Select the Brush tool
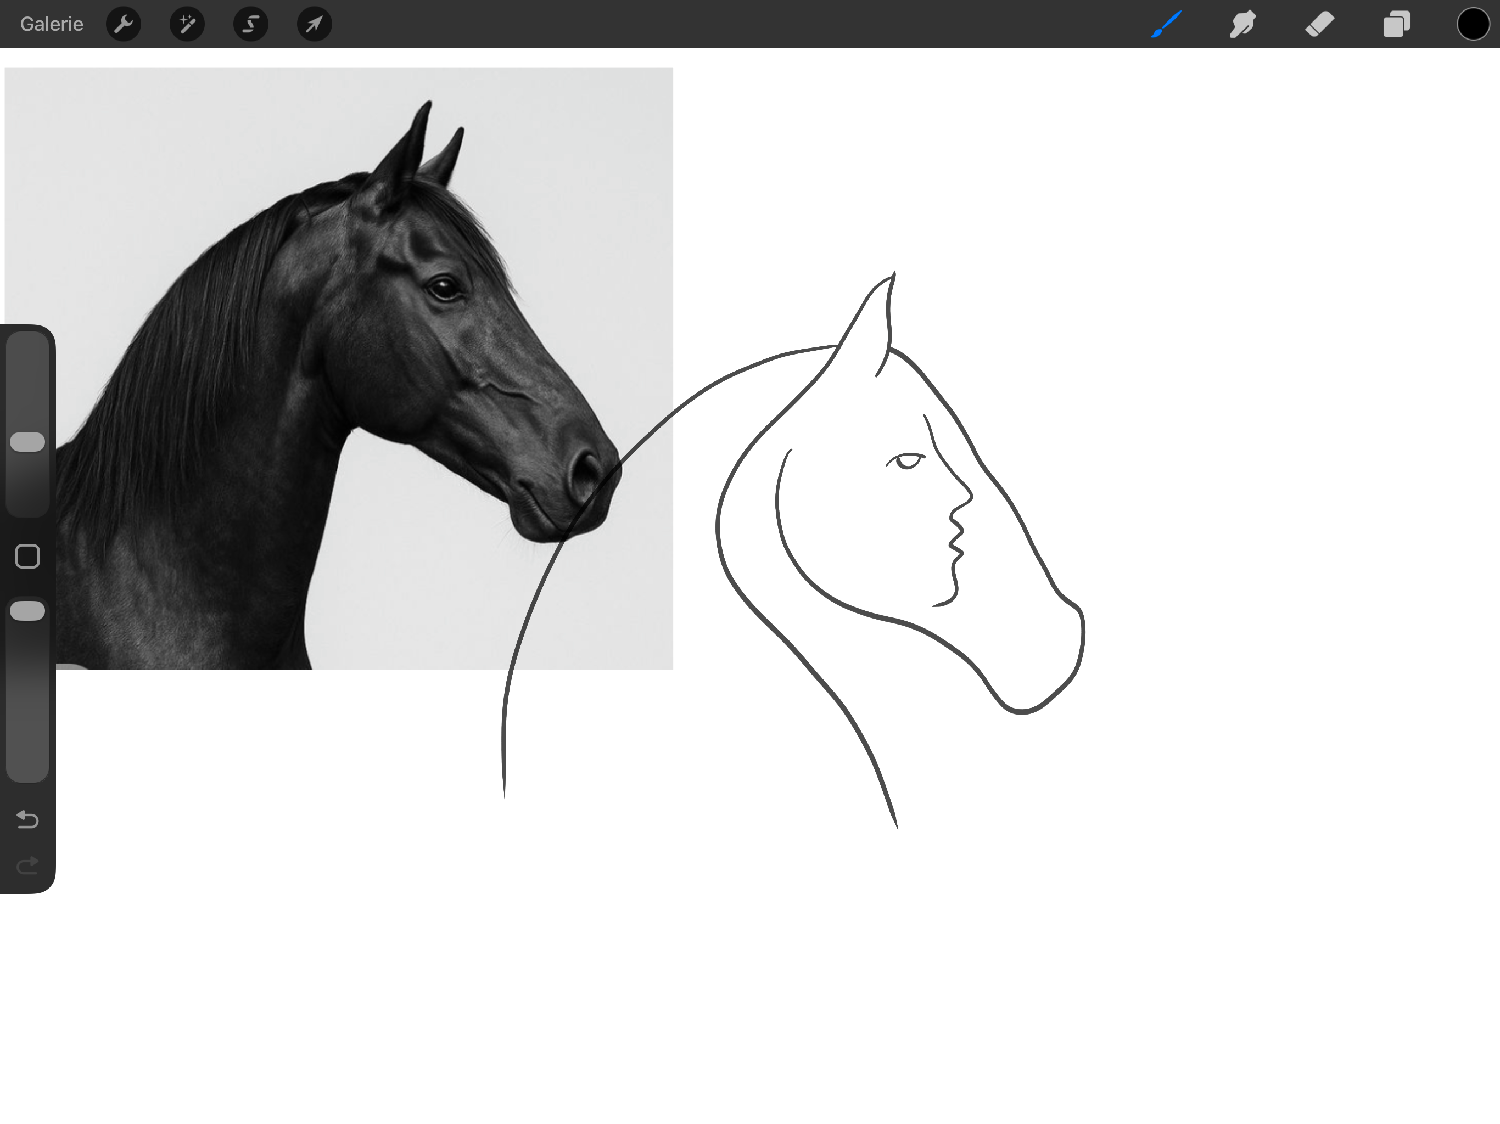The height and width of the screenshot is (1124, 1500). (1166, 24)
